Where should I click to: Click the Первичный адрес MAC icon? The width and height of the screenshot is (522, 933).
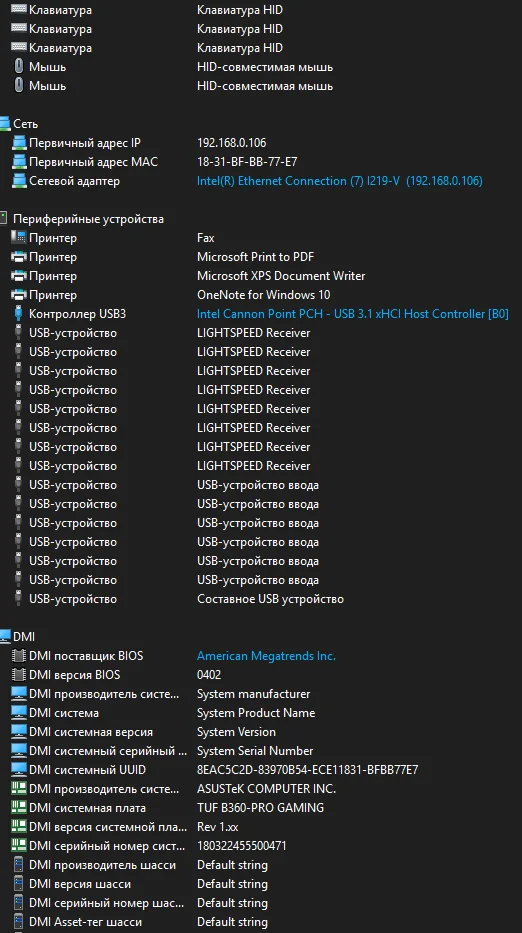[19, 162]
